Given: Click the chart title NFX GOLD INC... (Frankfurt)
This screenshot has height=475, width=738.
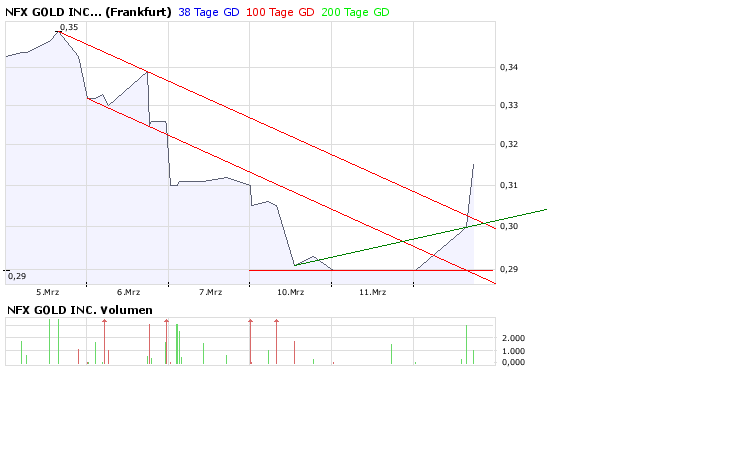Looking at the screenshot, I should [x=88, y=12].
